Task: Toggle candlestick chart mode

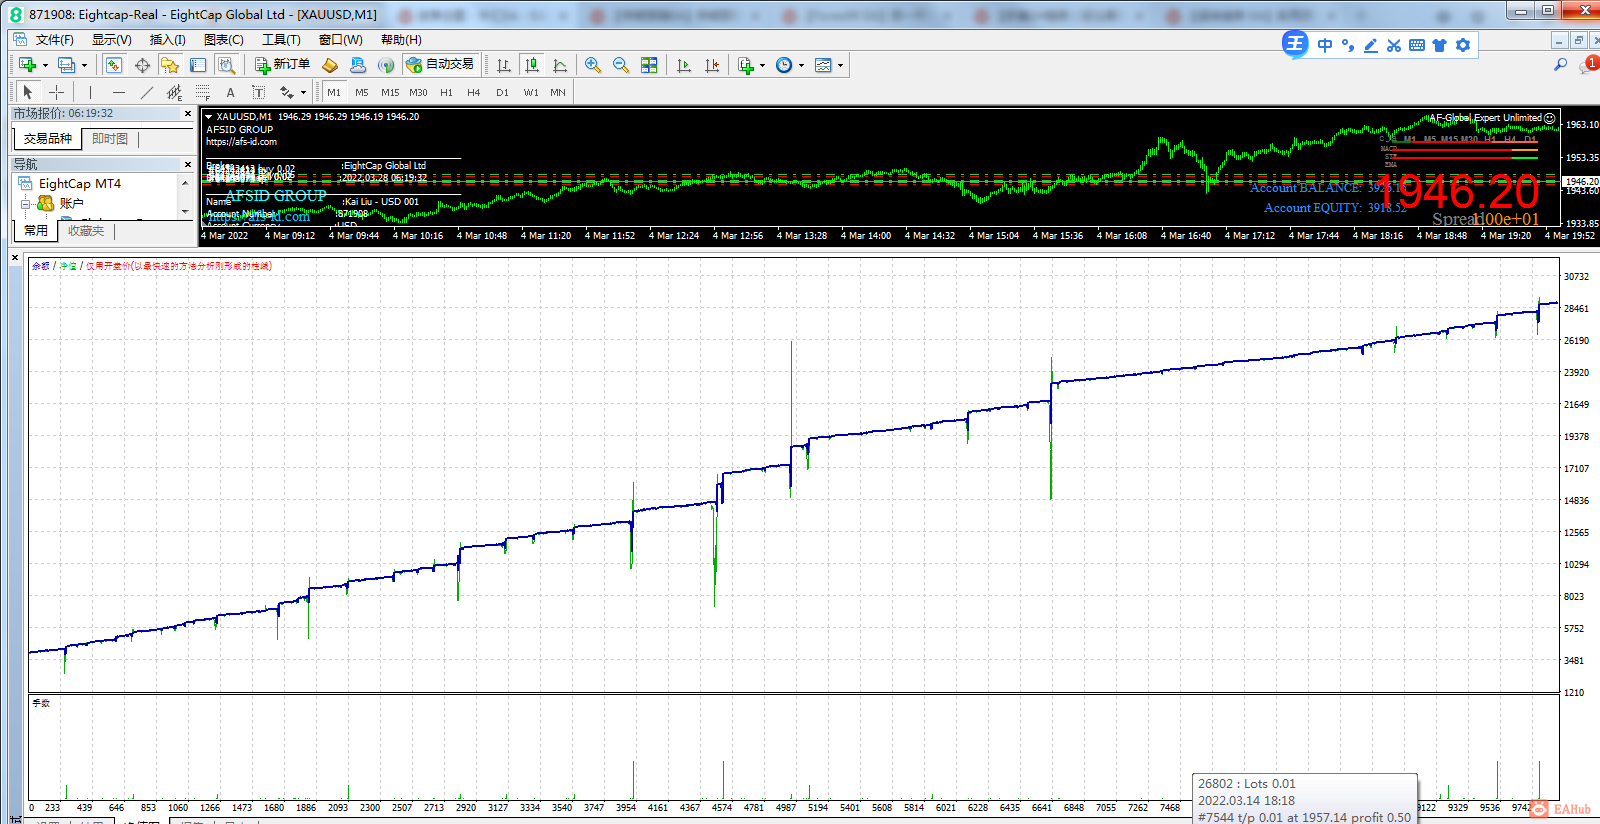Action: [x=532, y=65]
